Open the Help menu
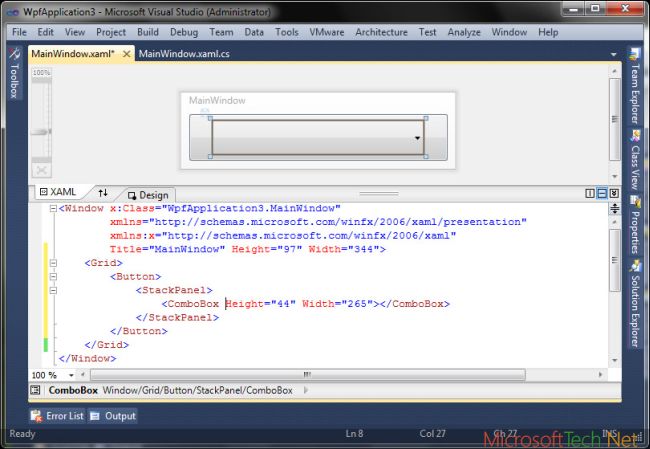This screenshot has height=449, width=650. click(548, 32)
